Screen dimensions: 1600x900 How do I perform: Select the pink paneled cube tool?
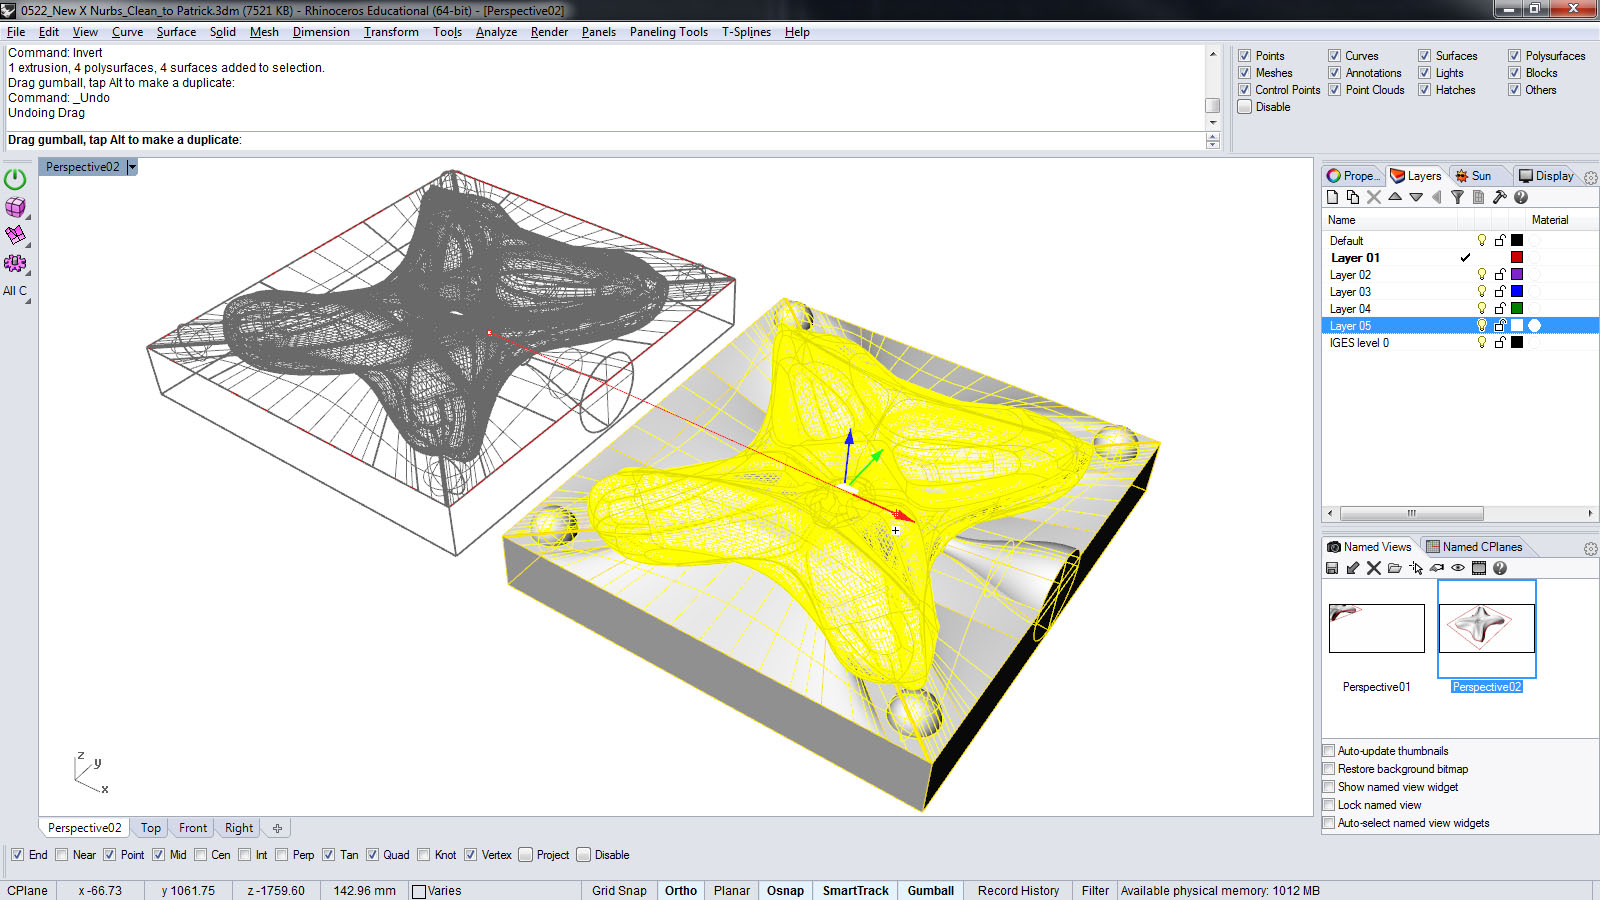tap(15, 207)
